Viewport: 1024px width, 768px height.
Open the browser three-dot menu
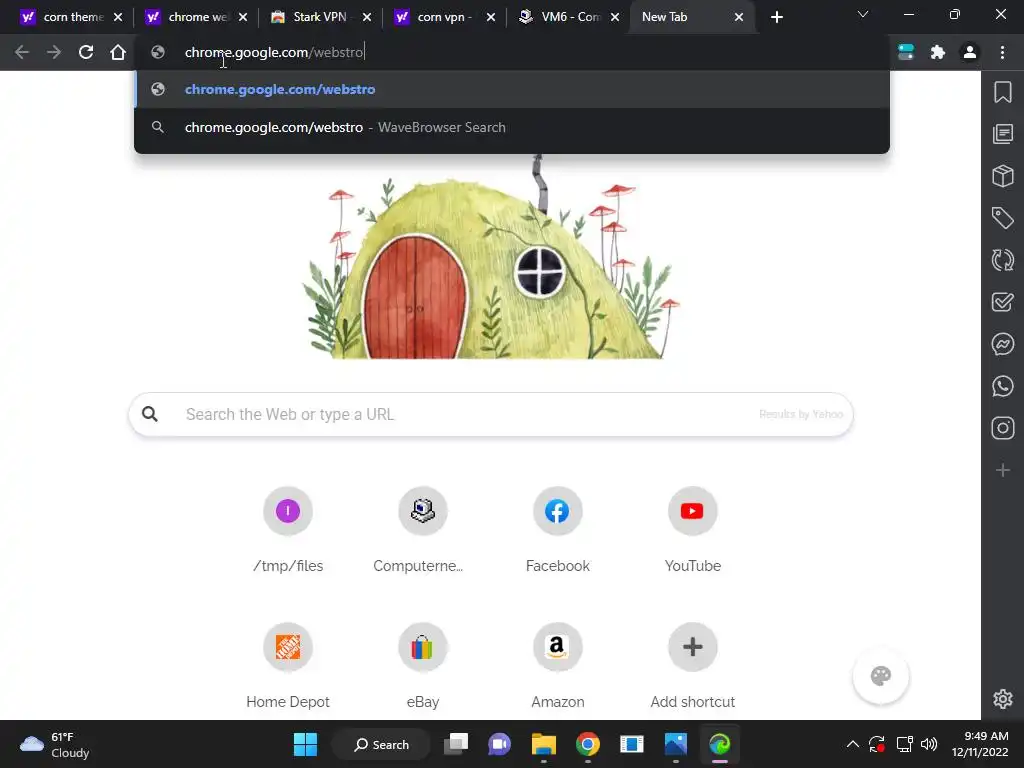pos(1002,52)
